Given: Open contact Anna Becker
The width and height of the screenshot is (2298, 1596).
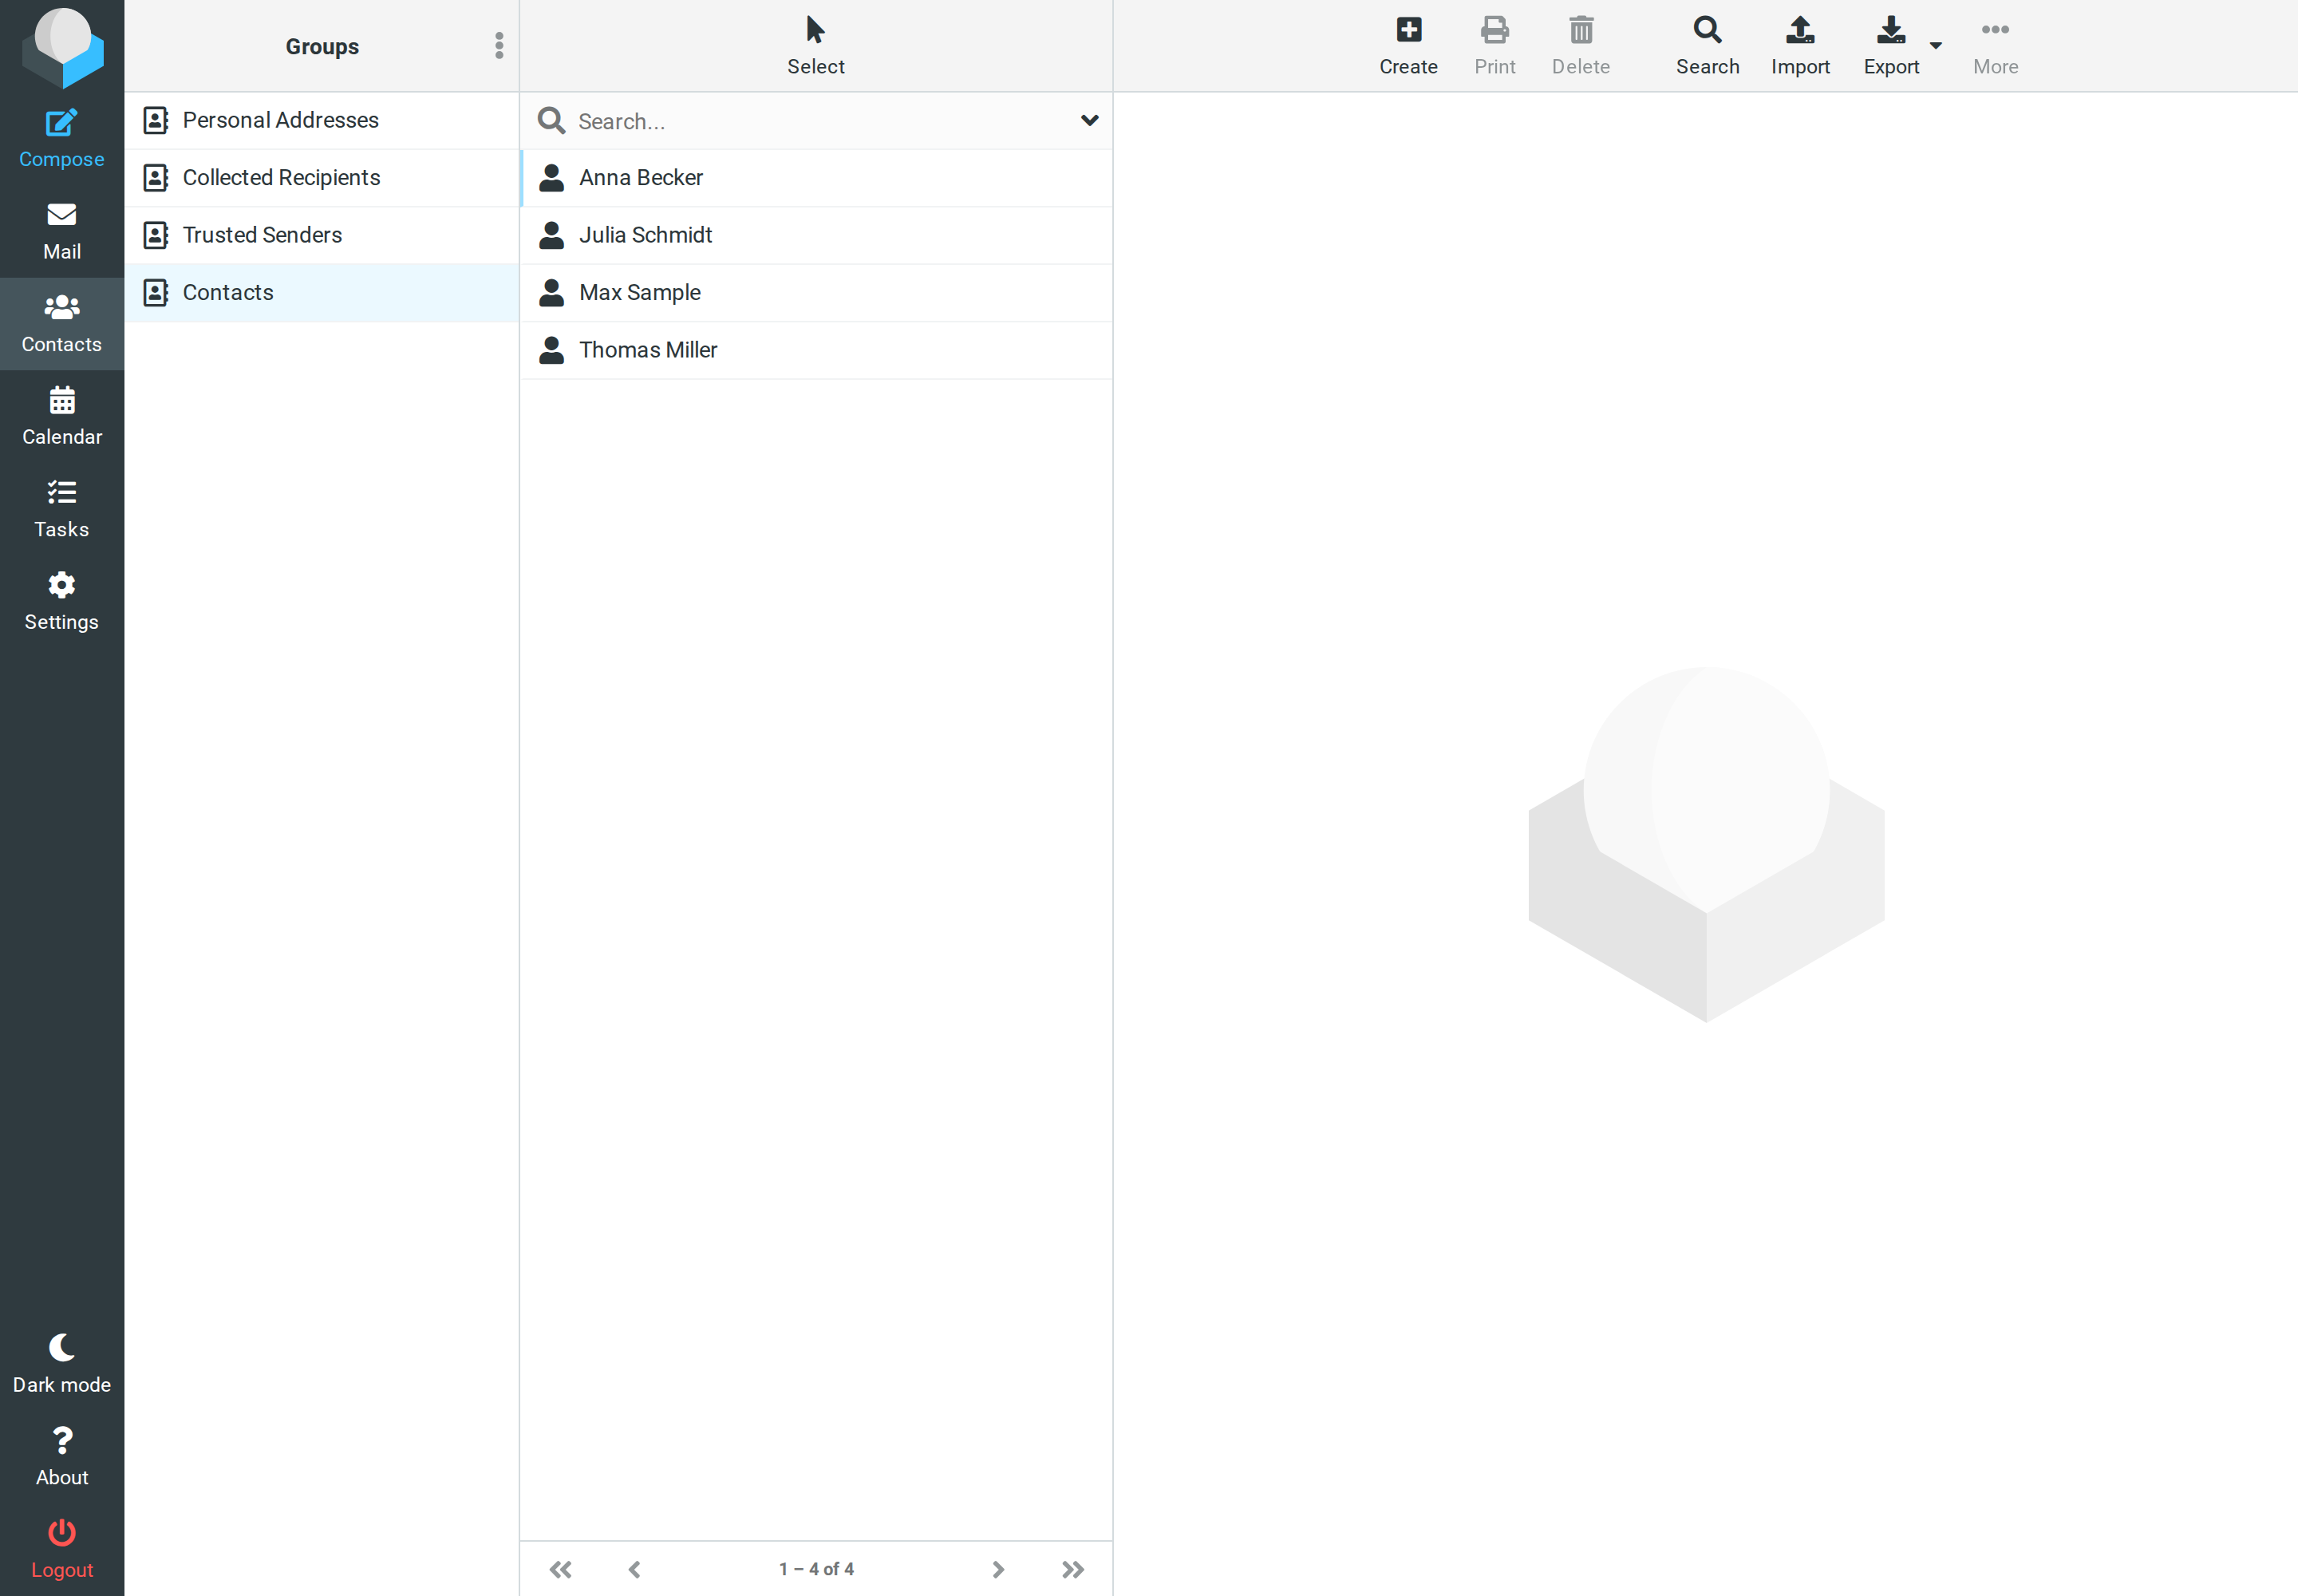Looking at the screenshot, I should pos(816,177).
